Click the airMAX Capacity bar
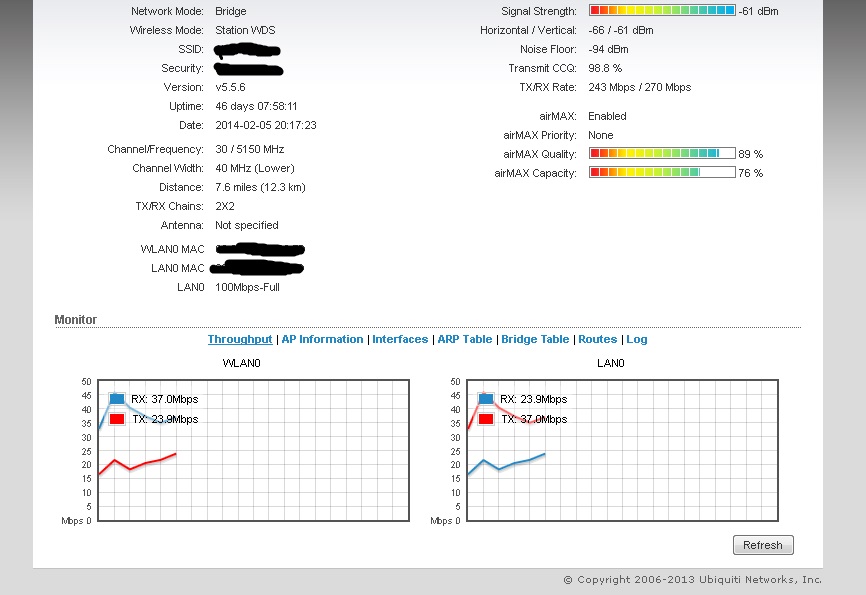Viewport: 866px width, 595px height. pyautogui.click(x=662, y=173)
